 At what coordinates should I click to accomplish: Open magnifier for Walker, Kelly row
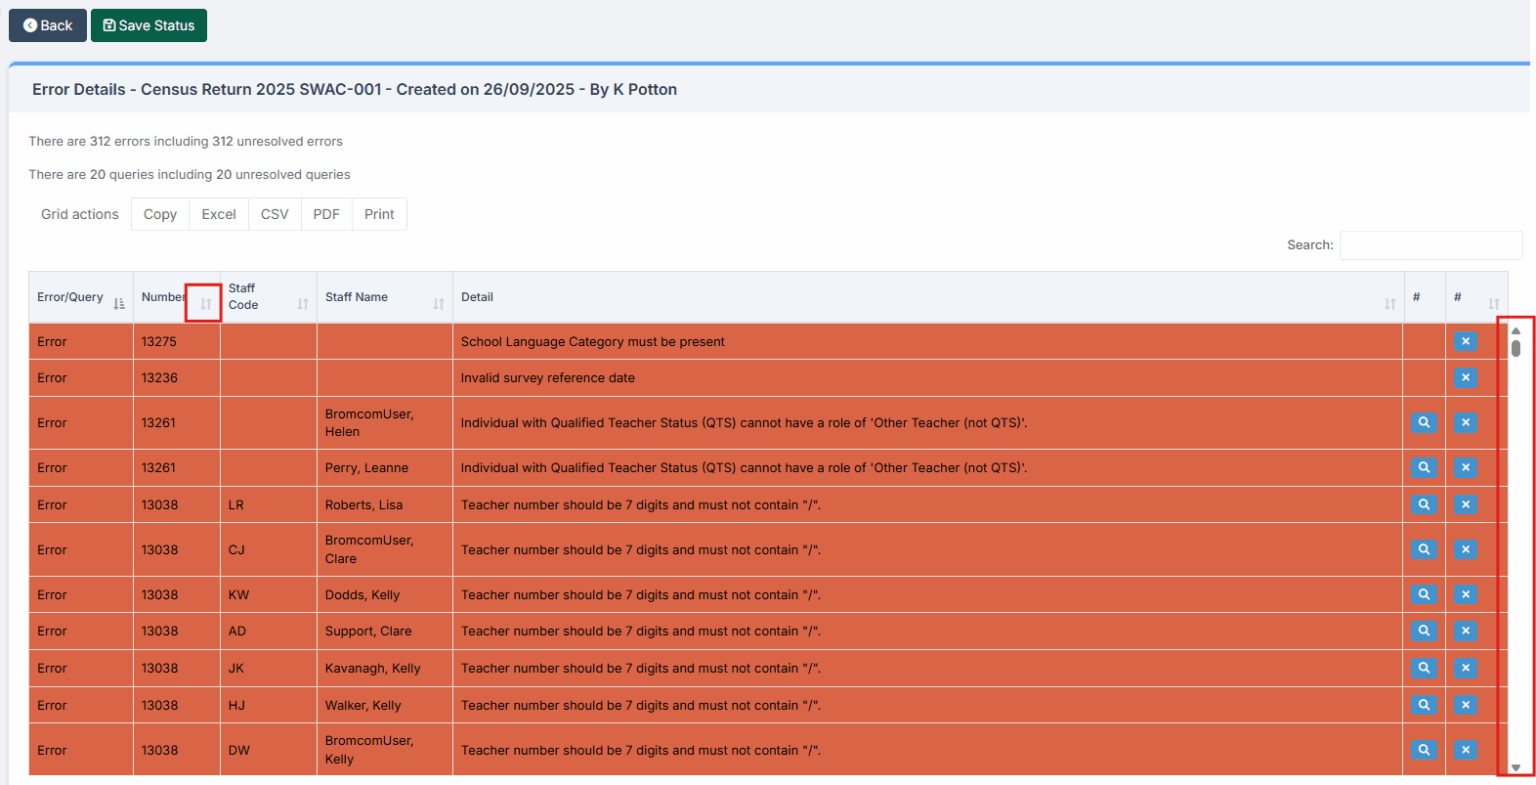coord(1423,705)
